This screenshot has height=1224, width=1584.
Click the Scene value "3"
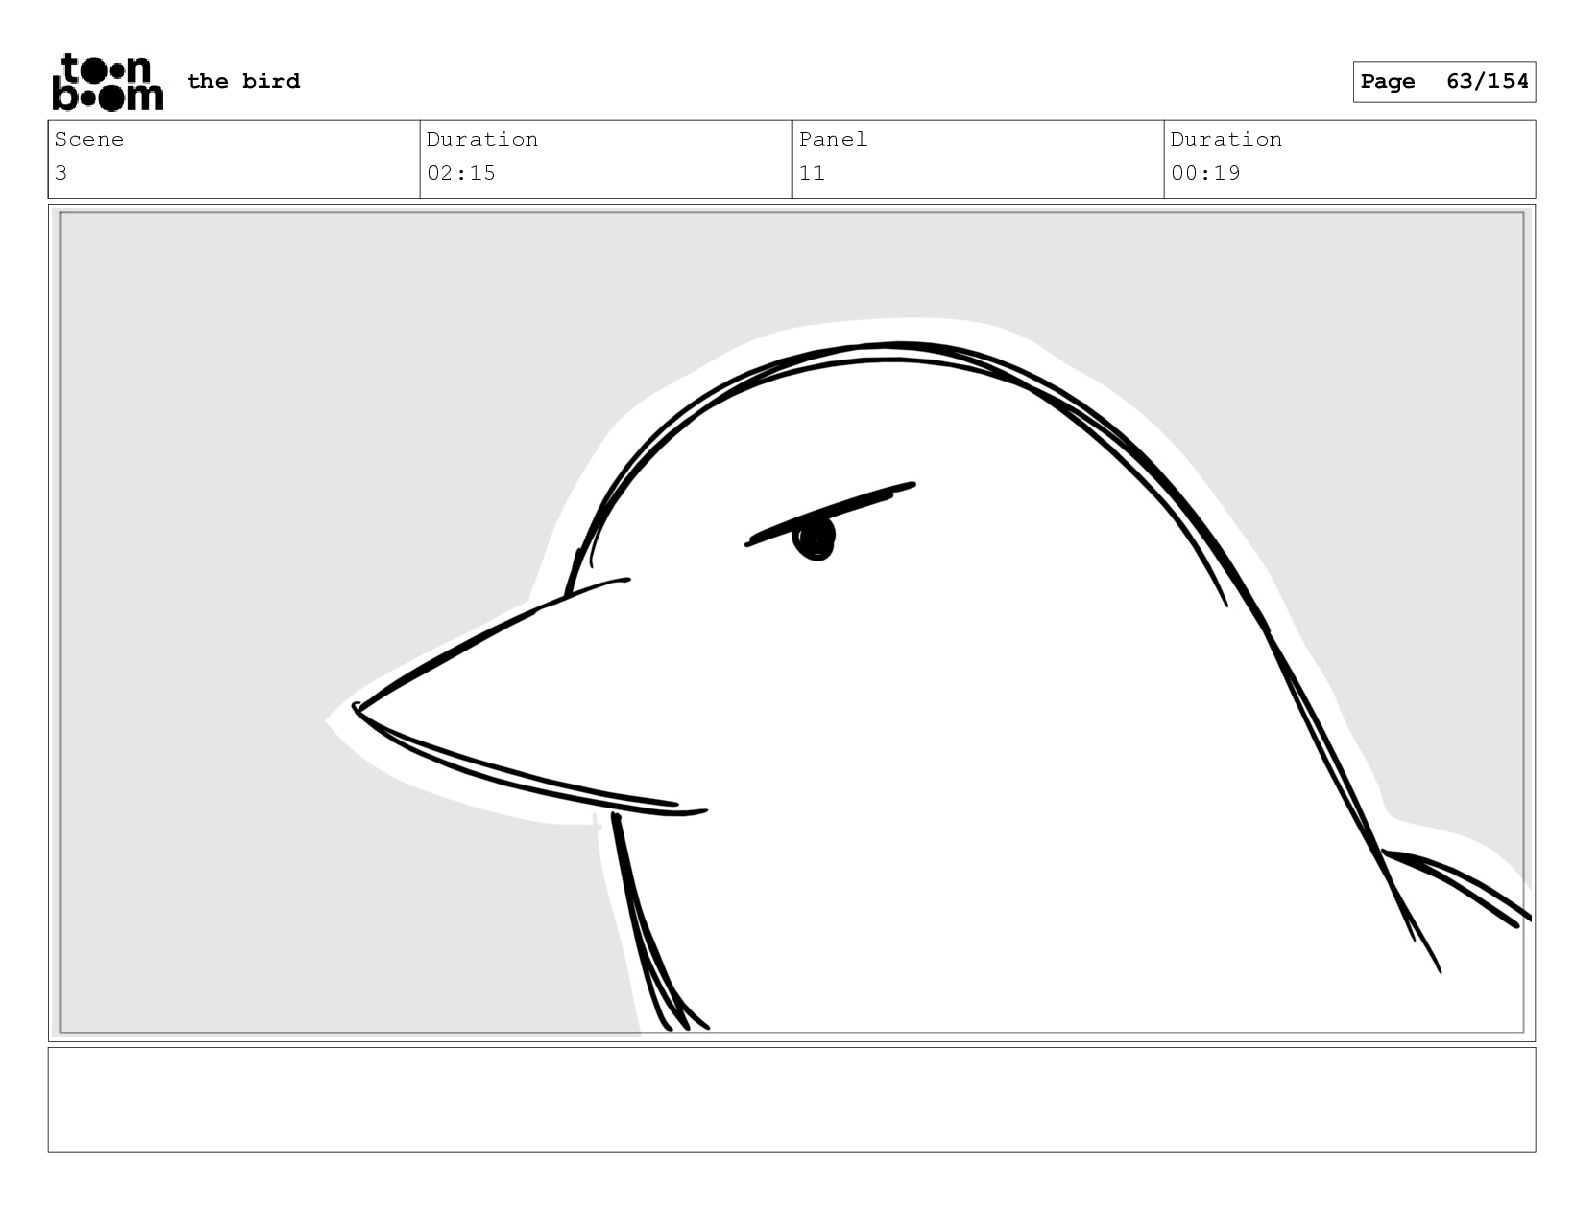[x=61, y=173]
